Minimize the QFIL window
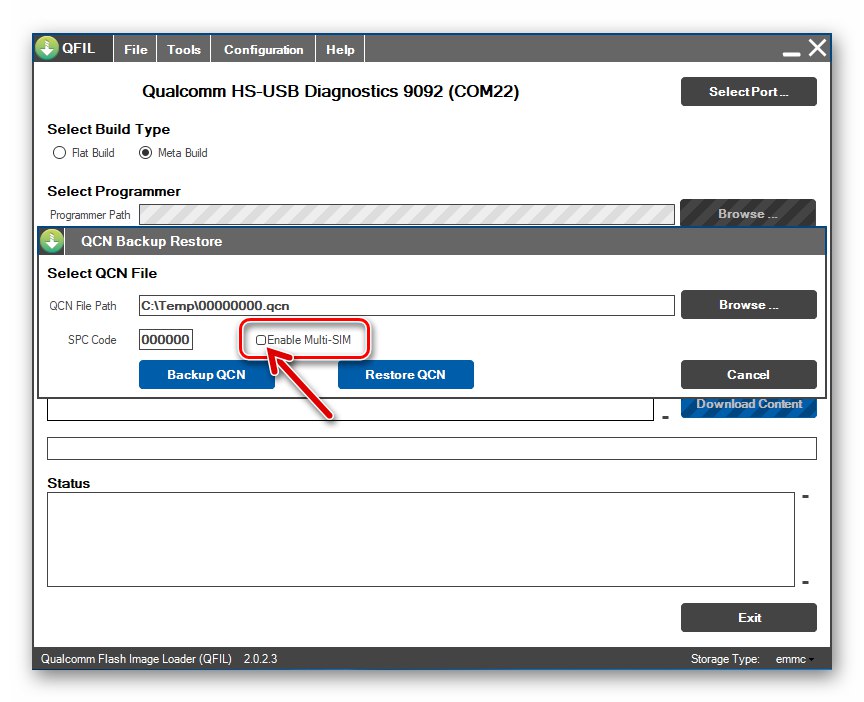Screen dimensions: 864x702 coord(791,53)
